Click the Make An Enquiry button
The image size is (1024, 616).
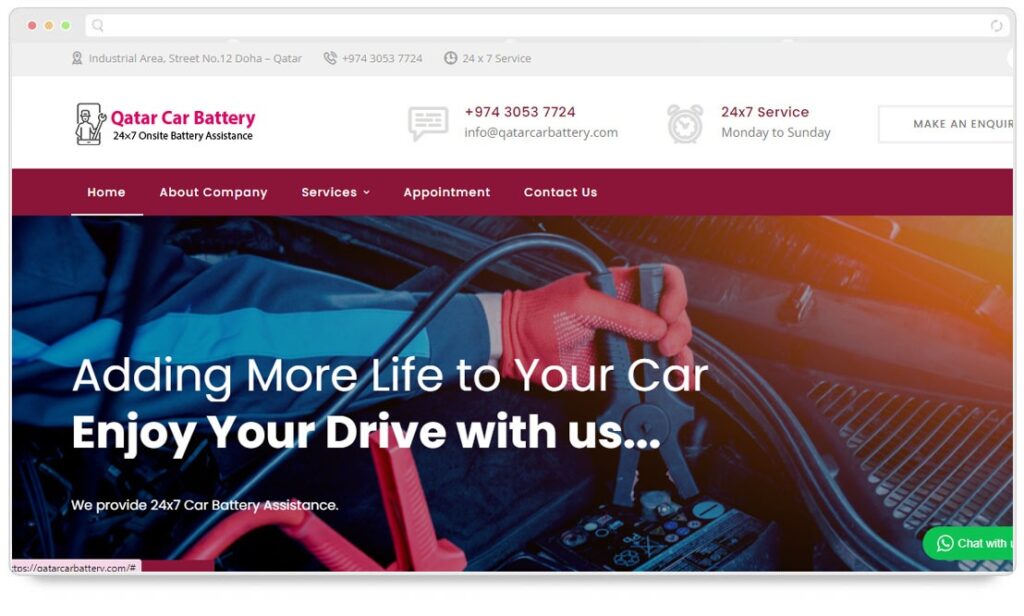click(x=947, y=123)
